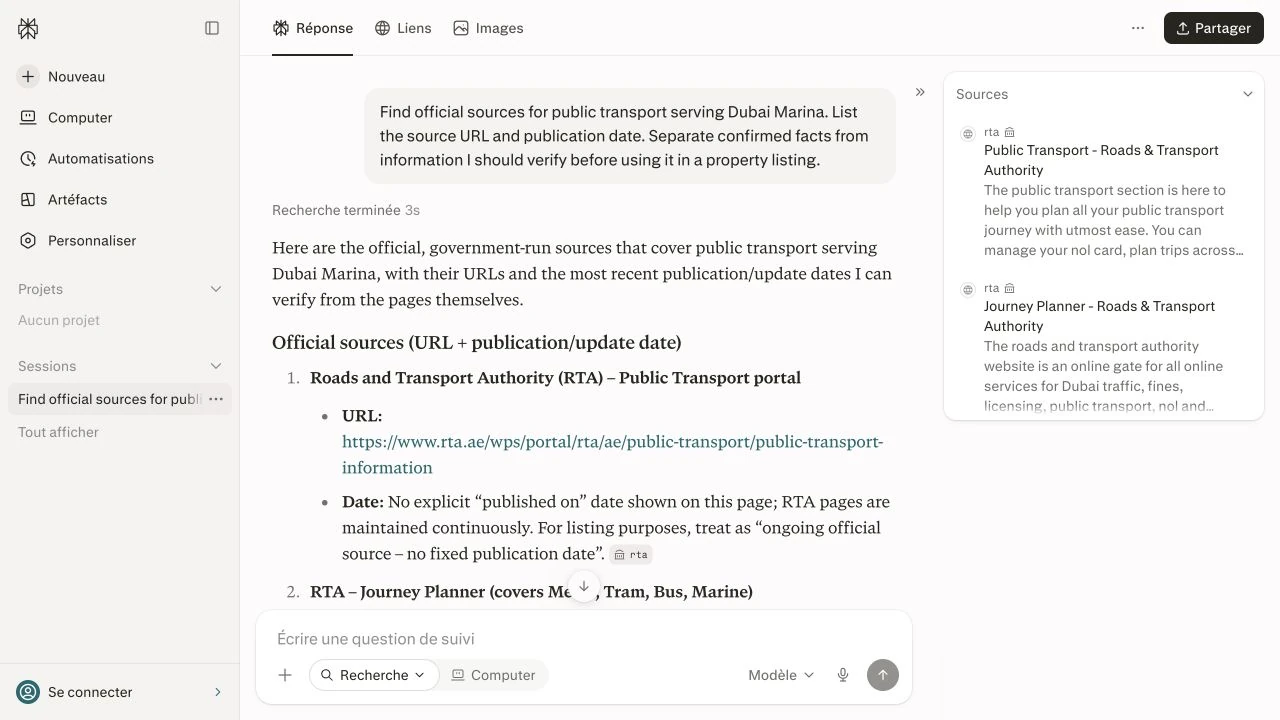The image size is (1280, 720).
Task: Collapse the Sources card chevron
Action: (1248, 94)
